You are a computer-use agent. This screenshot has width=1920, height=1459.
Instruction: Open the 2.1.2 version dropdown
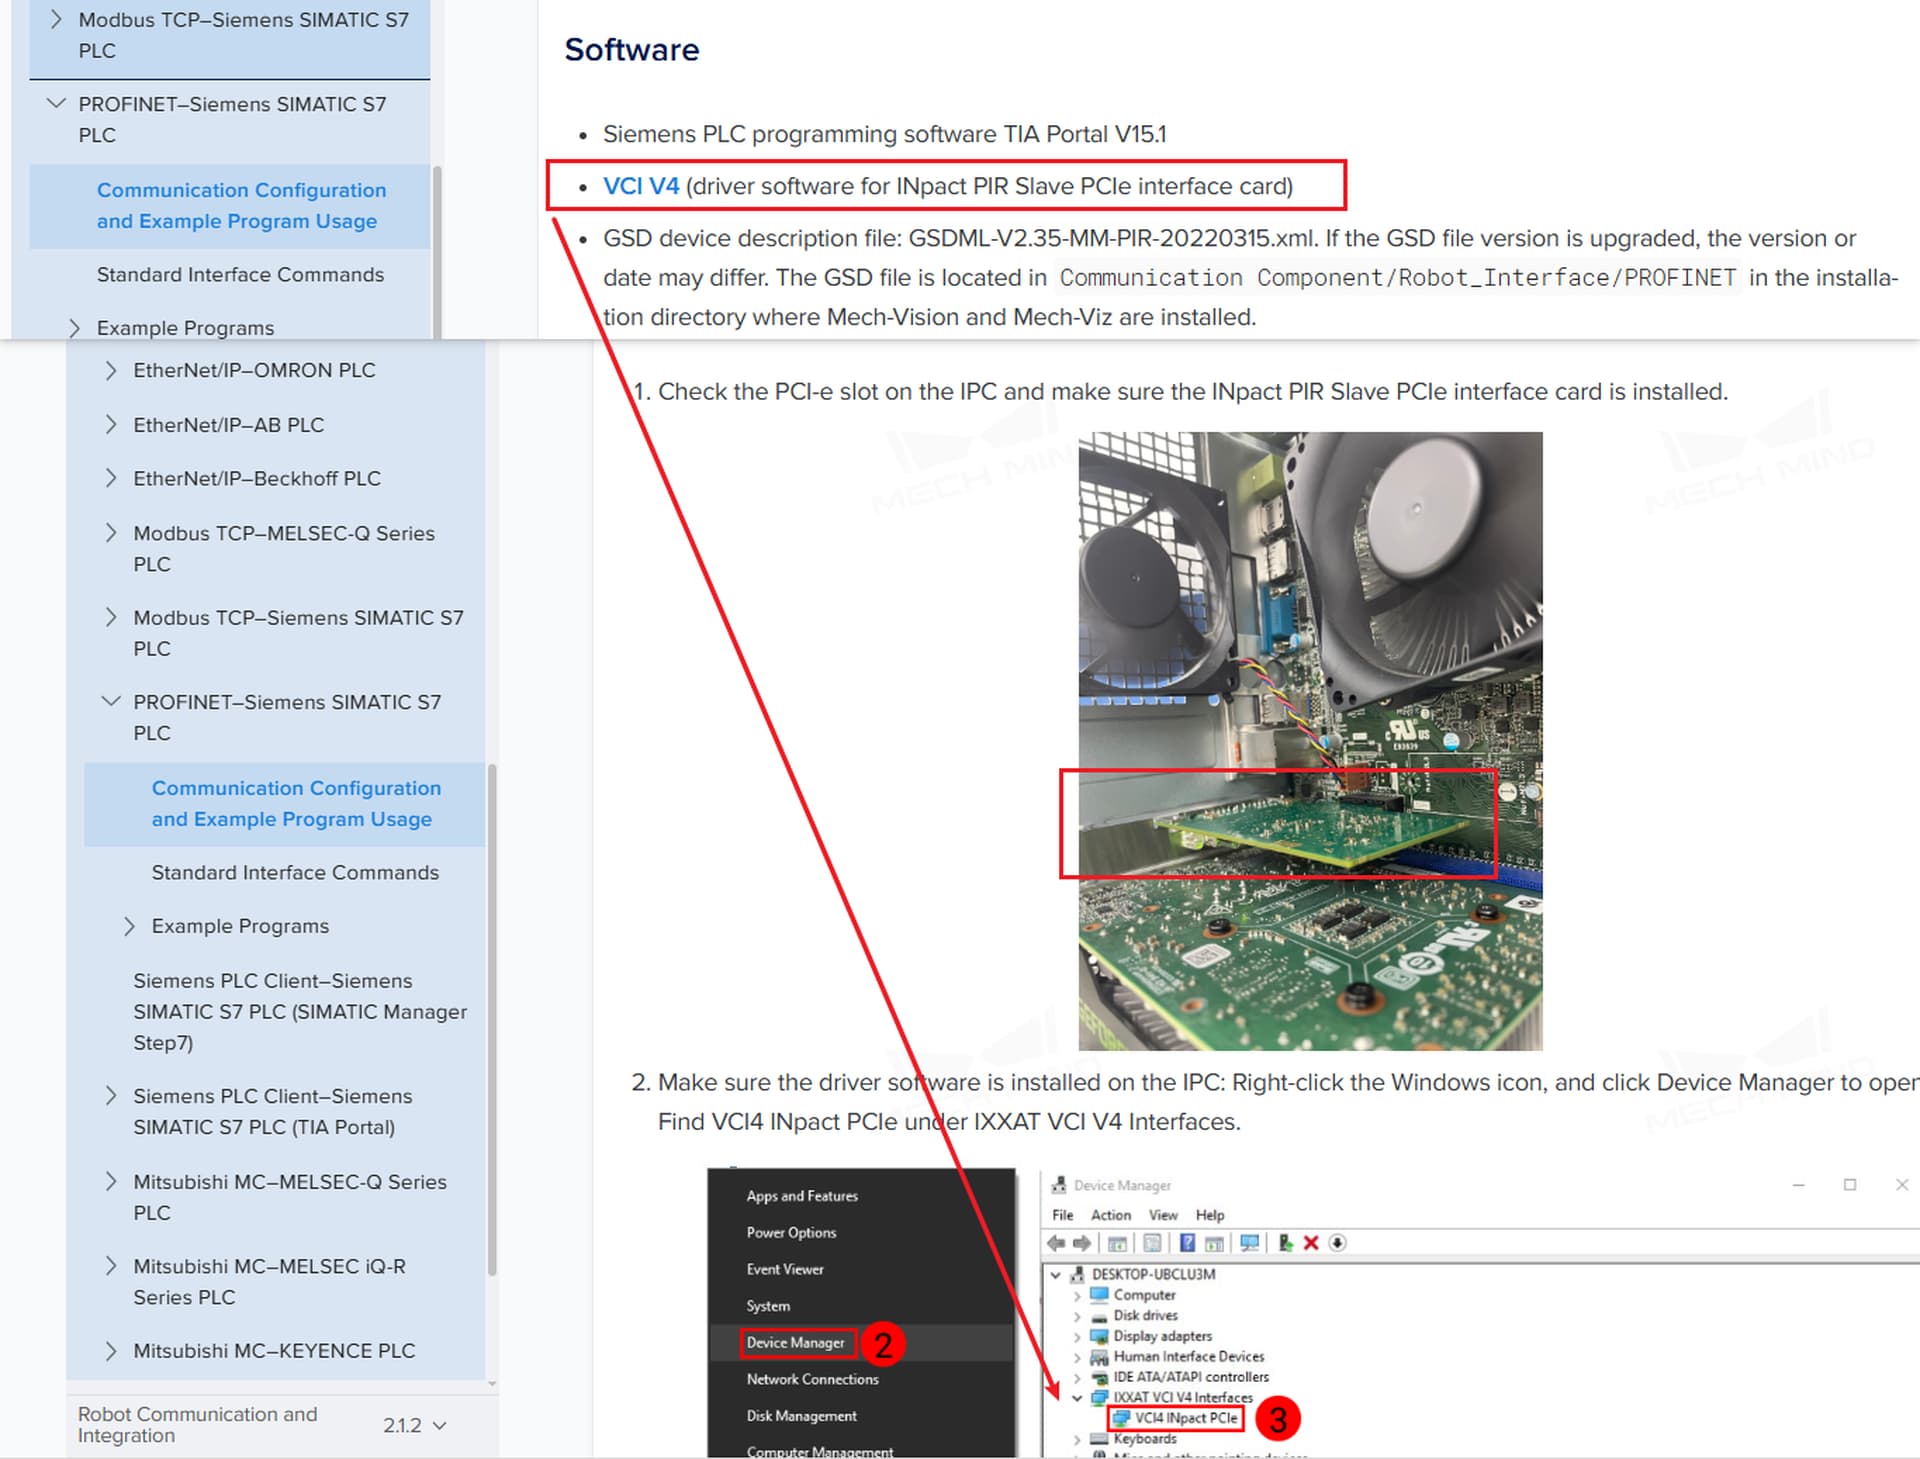coord(415,1425)
